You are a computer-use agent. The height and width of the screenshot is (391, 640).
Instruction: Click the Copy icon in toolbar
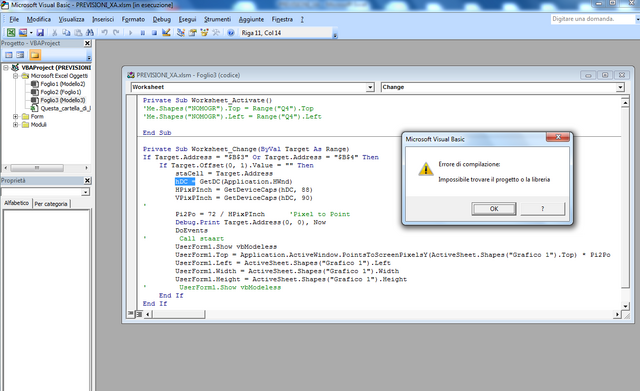(x=66, y=33)
